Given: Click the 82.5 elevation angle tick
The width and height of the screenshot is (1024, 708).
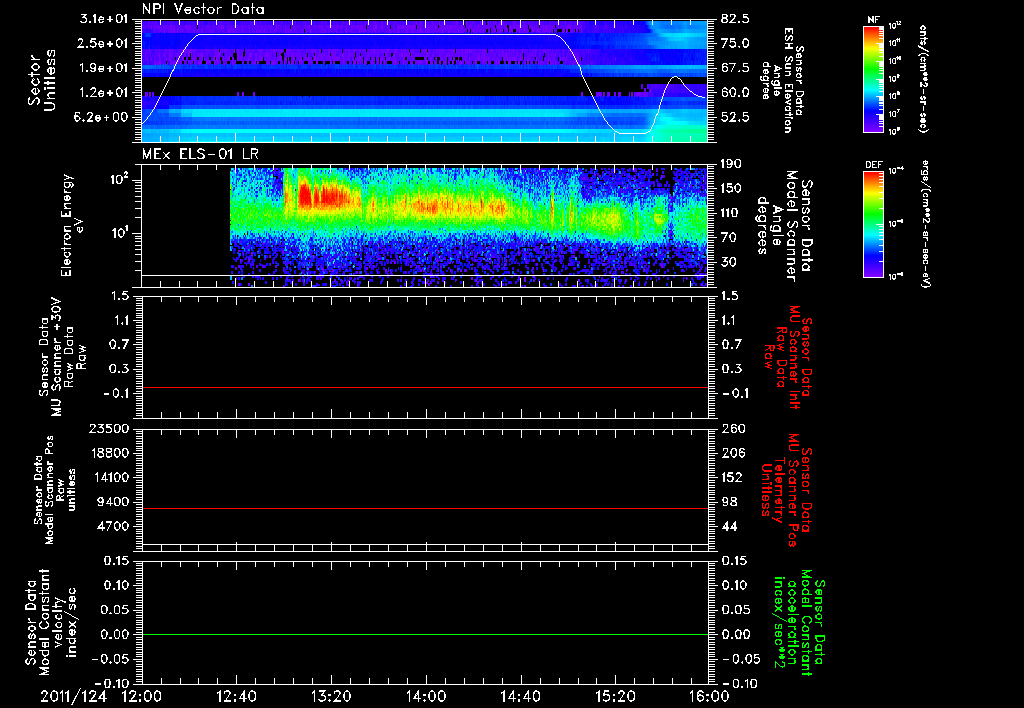Looking at the screenshot, I should click(735, 19).
